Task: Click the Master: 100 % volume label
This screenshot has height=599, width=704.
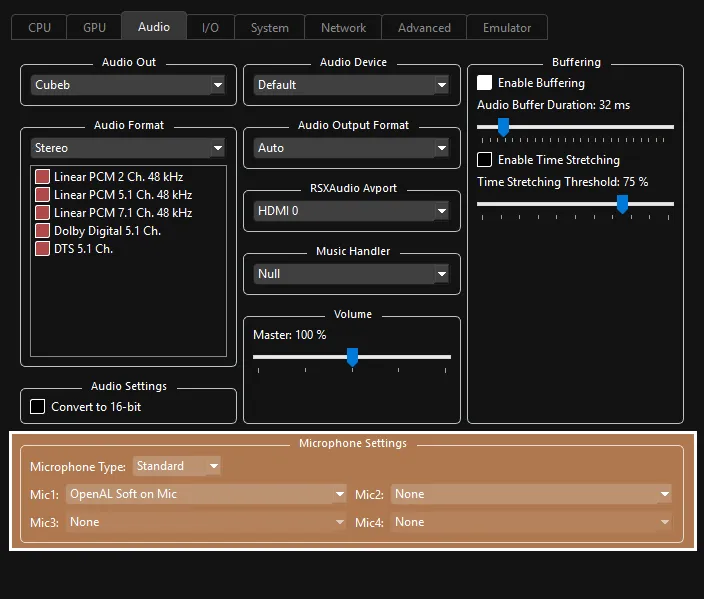Action: pos(290,335)
